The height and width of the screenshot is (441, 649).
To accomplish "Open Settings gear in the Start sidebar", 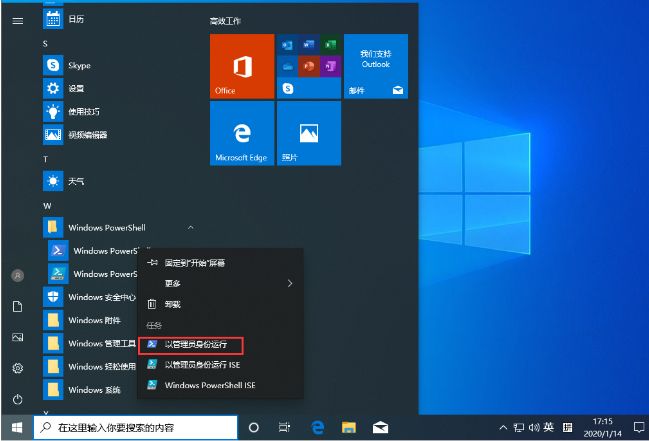I will click(x=17, y=368).
